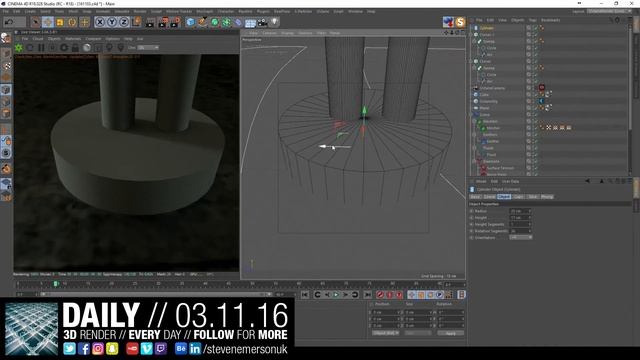Switch to the Caps tab
Viewport: 640px width, 360px height.
pyautogui.click(x=518, y=197)
